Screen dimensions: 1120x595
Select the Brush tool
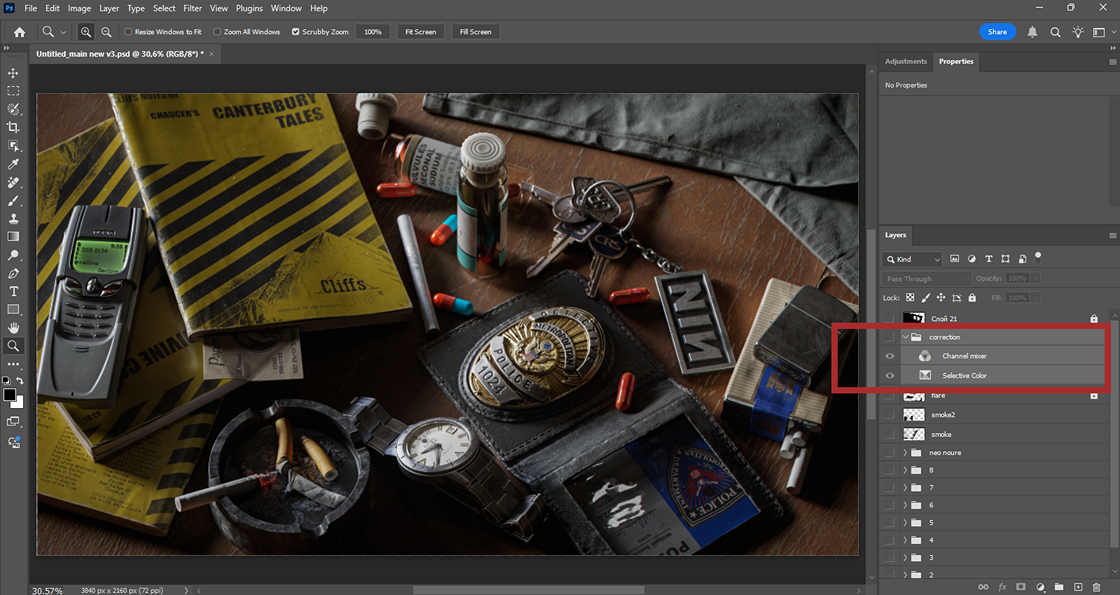point(13,200)
